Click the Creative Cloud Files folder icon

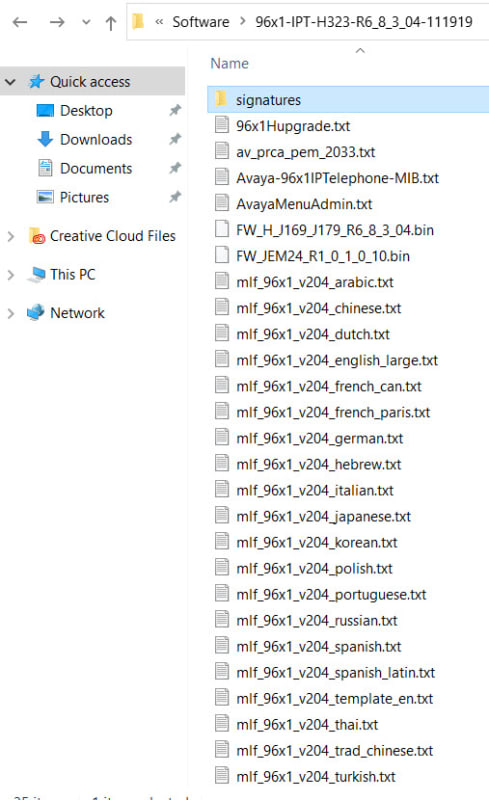pyautogui.click(x=37, y=236)
